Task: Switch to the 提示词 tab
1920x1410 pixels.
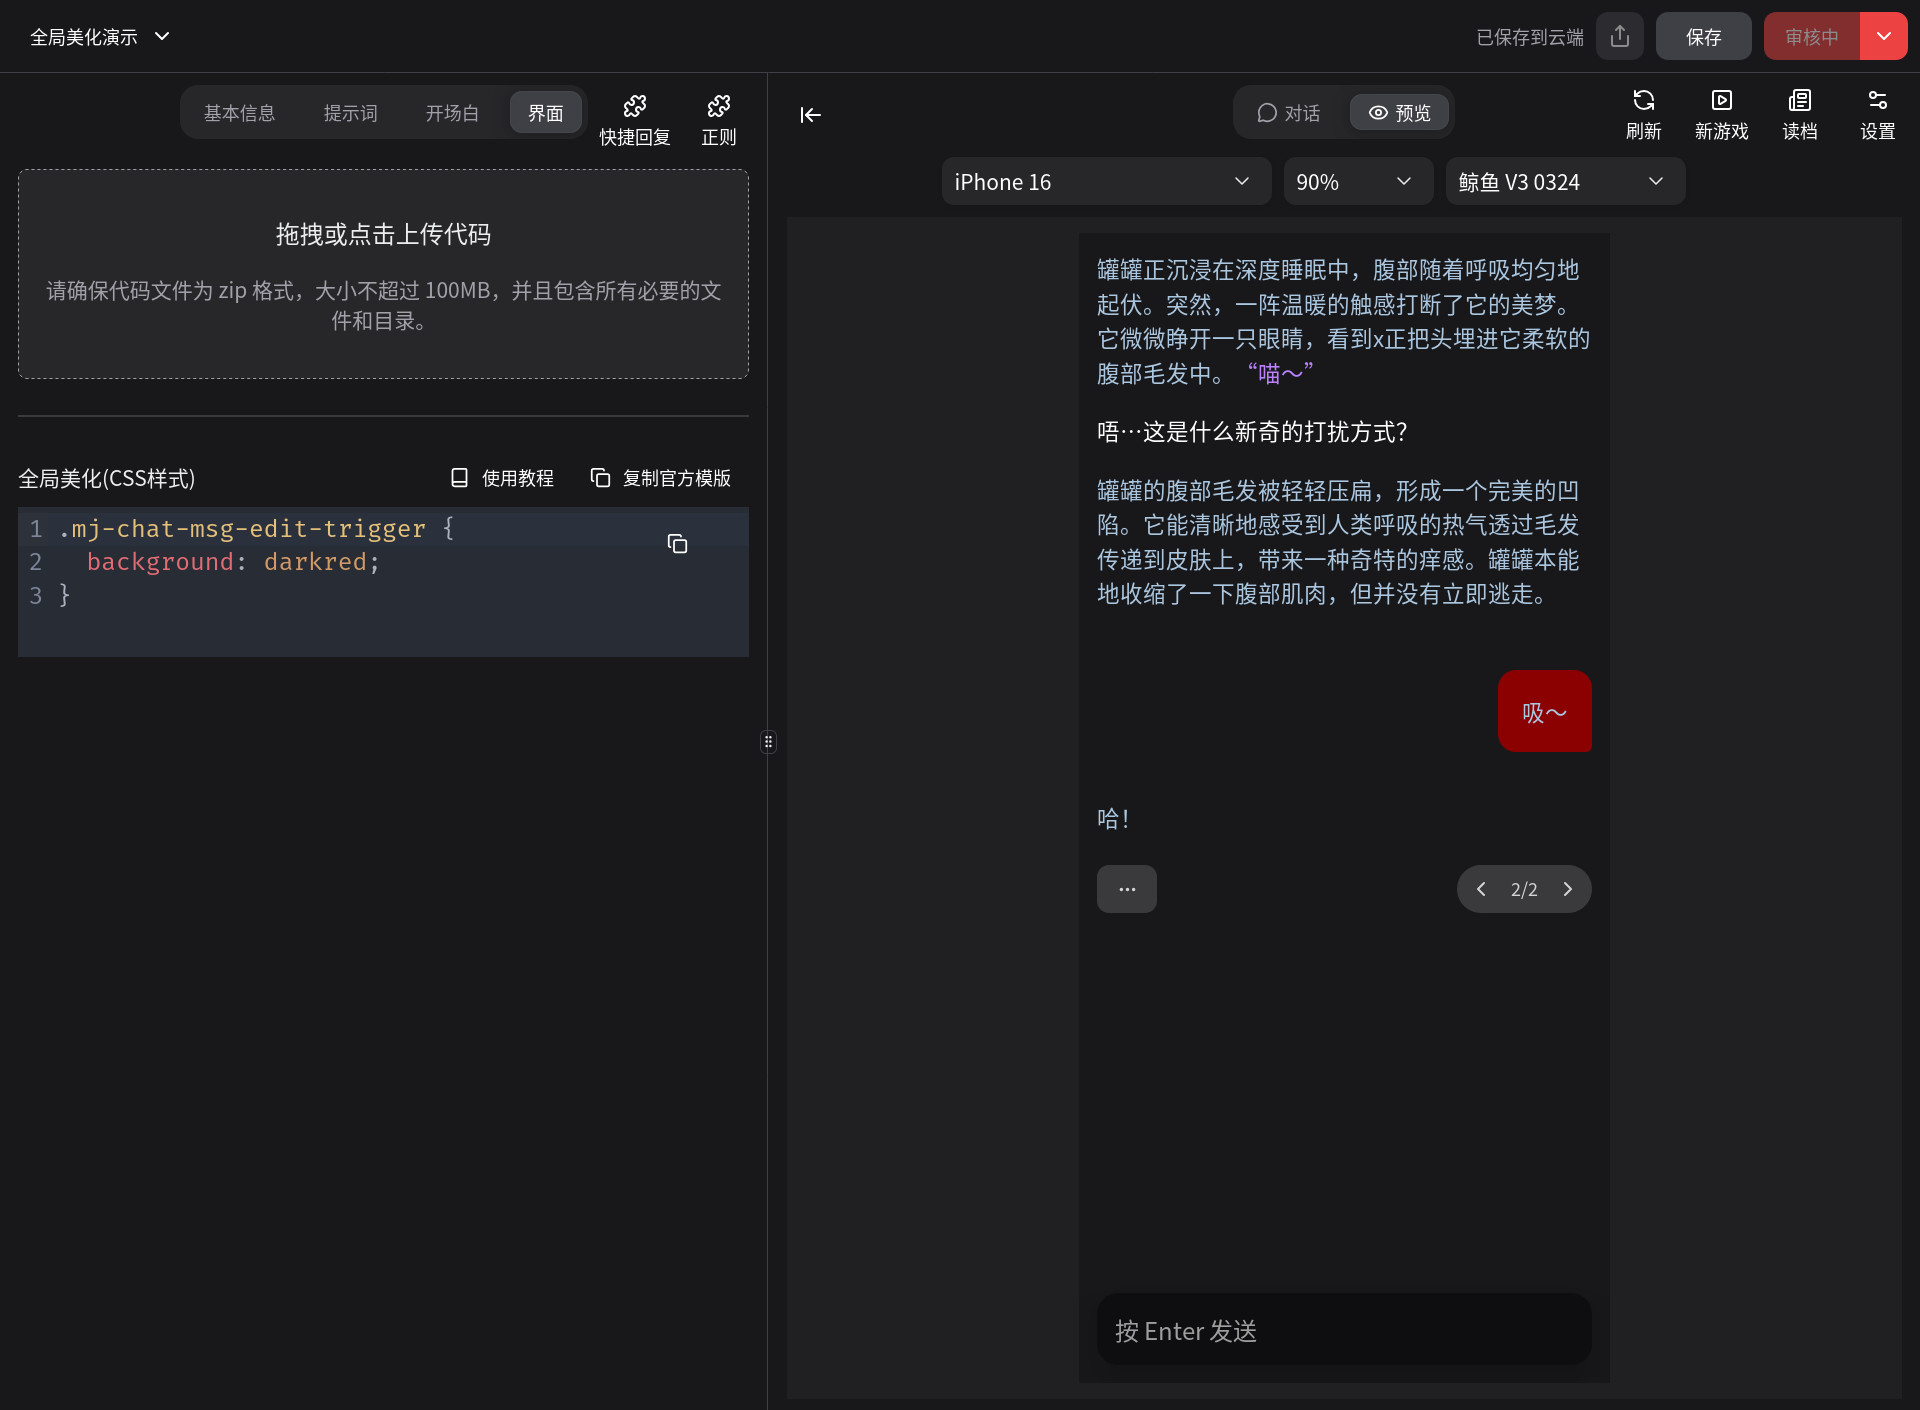Action: click(x=351, y=113)
